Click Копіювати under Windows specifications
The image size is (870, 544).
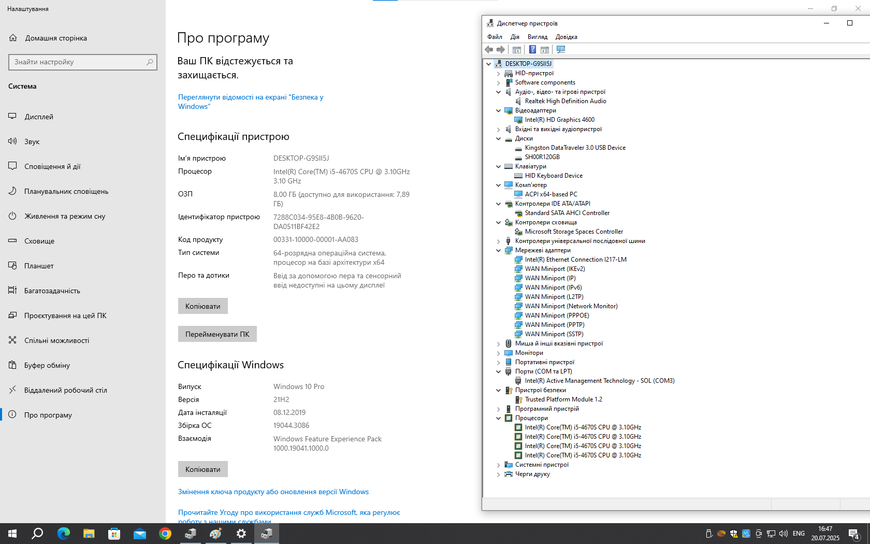tap(203, 469)
